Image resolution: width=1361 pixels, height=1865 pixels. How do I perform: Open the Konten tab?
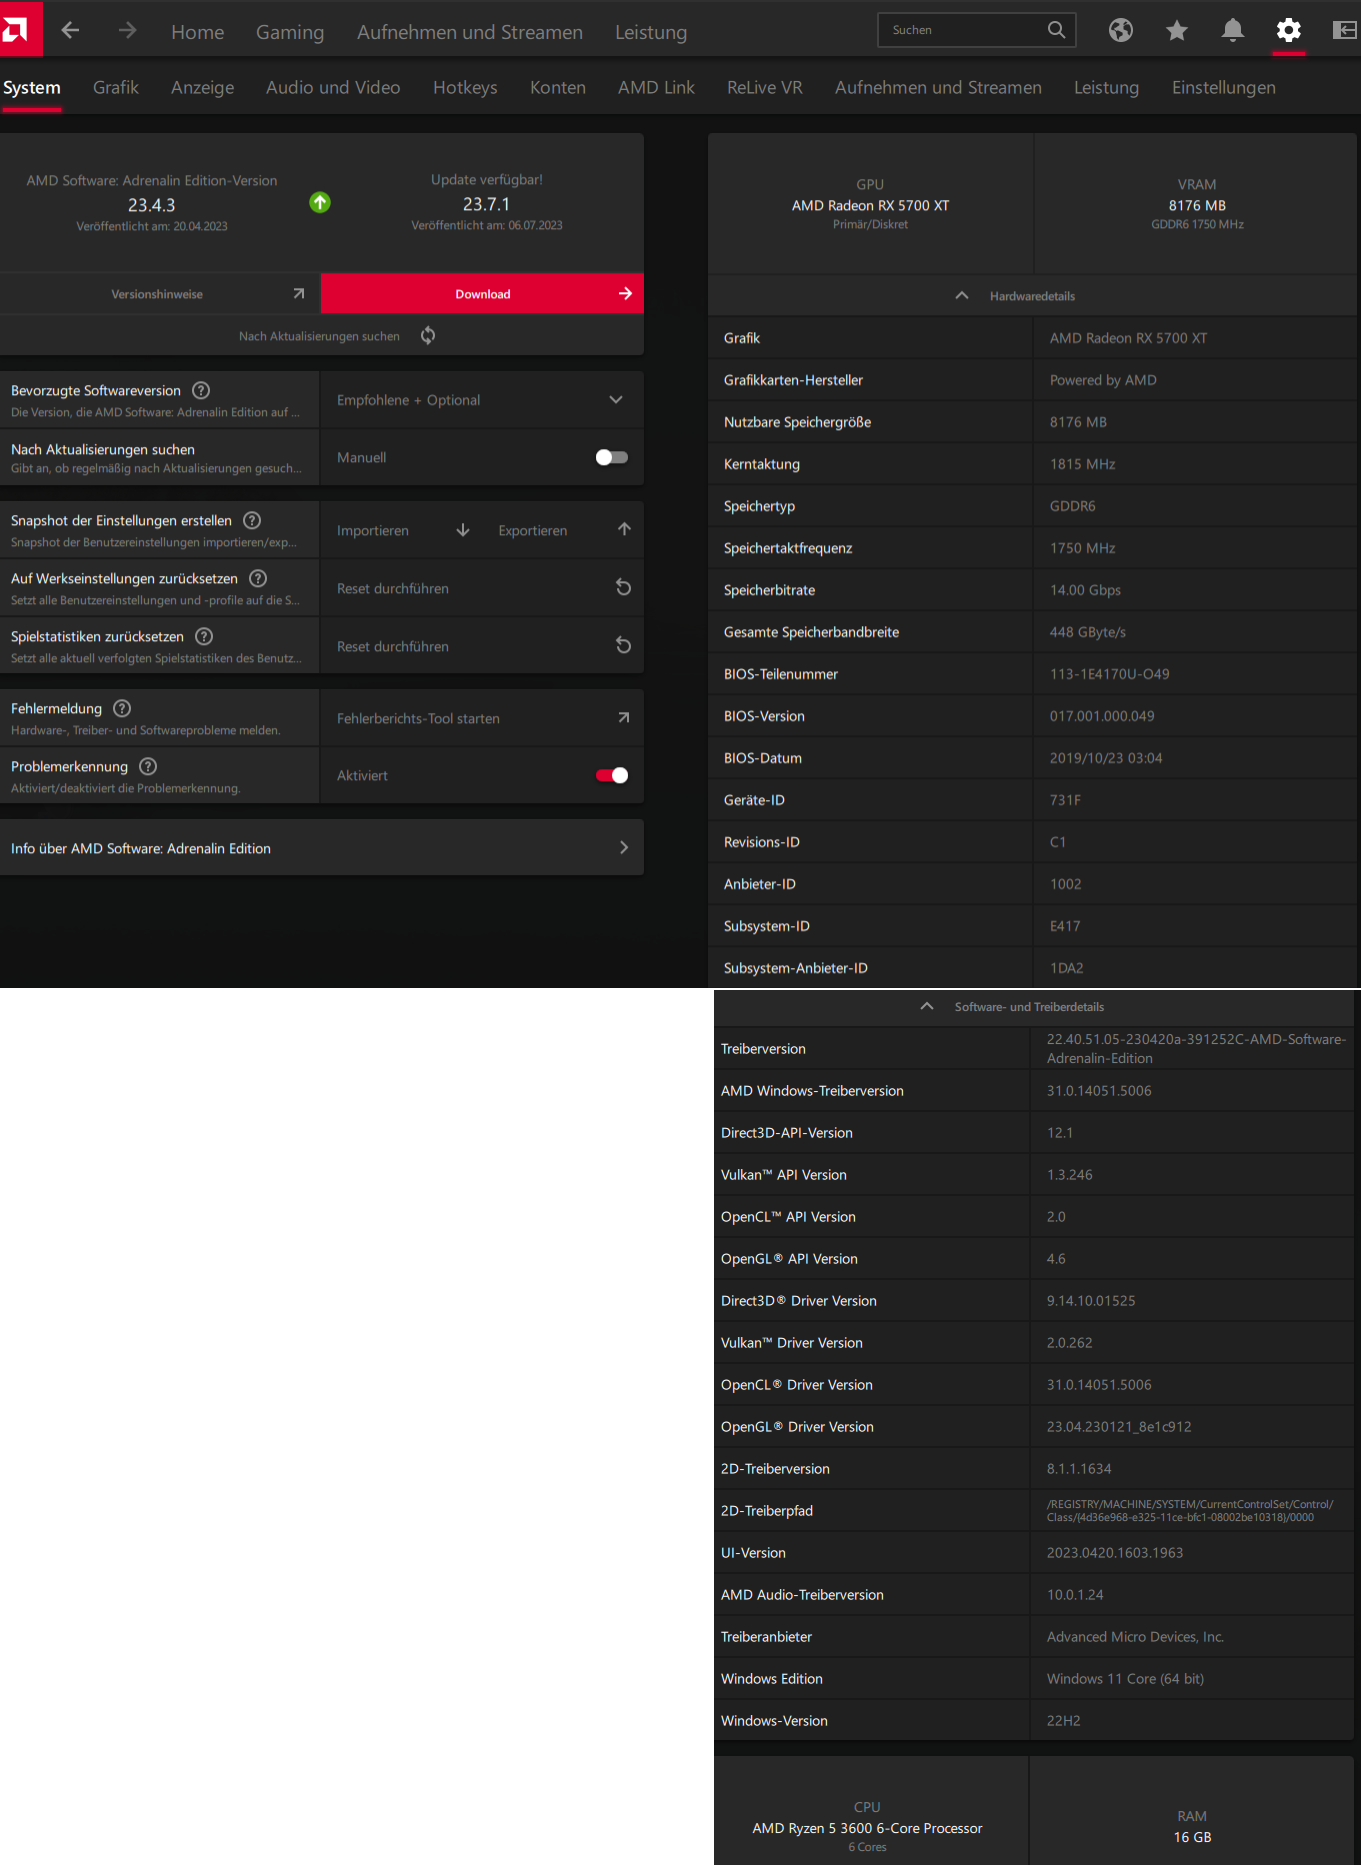[558, 87]
